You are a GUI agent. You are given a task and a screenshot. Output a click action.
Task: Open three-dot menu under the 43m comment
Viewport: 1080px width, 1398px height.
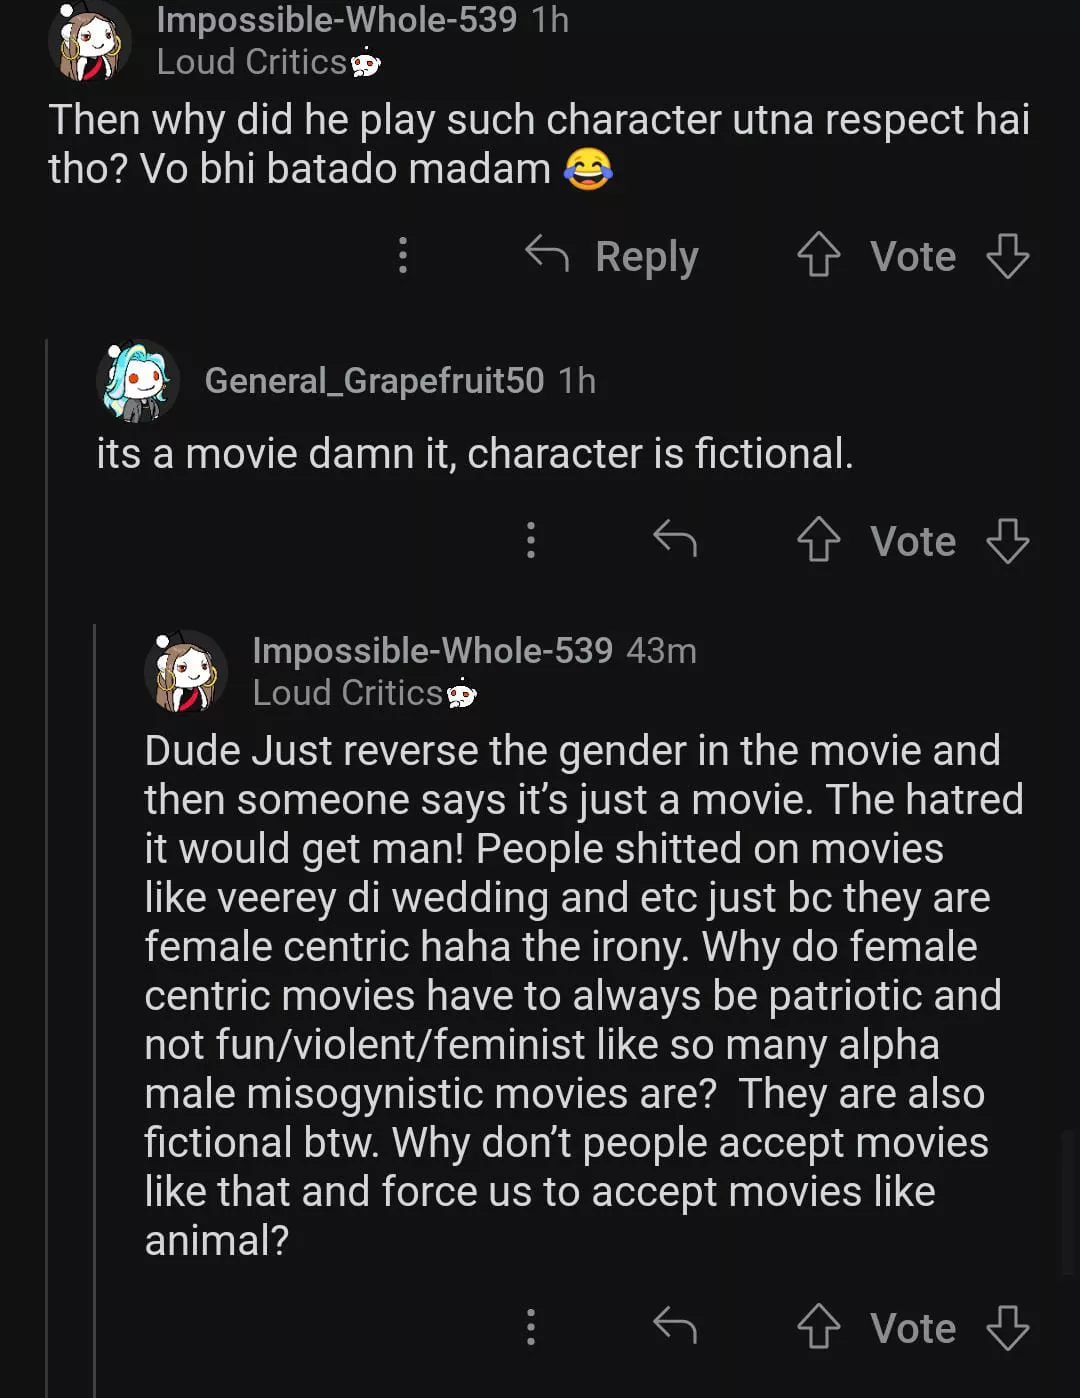pyautogui.click(x=531, y=1328)
